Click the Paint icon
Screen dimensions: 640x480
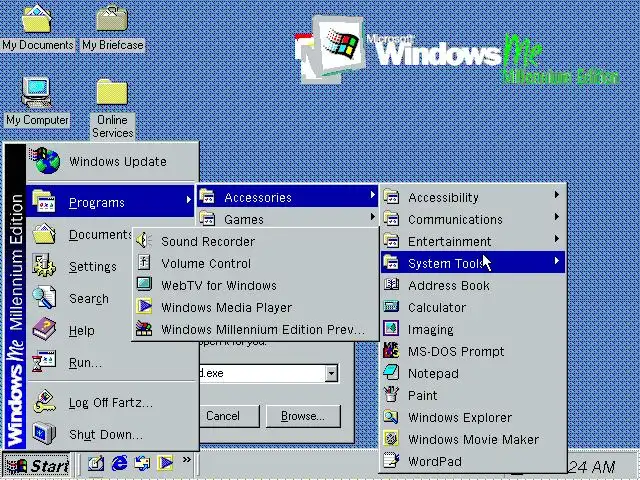tap(391, 395)
